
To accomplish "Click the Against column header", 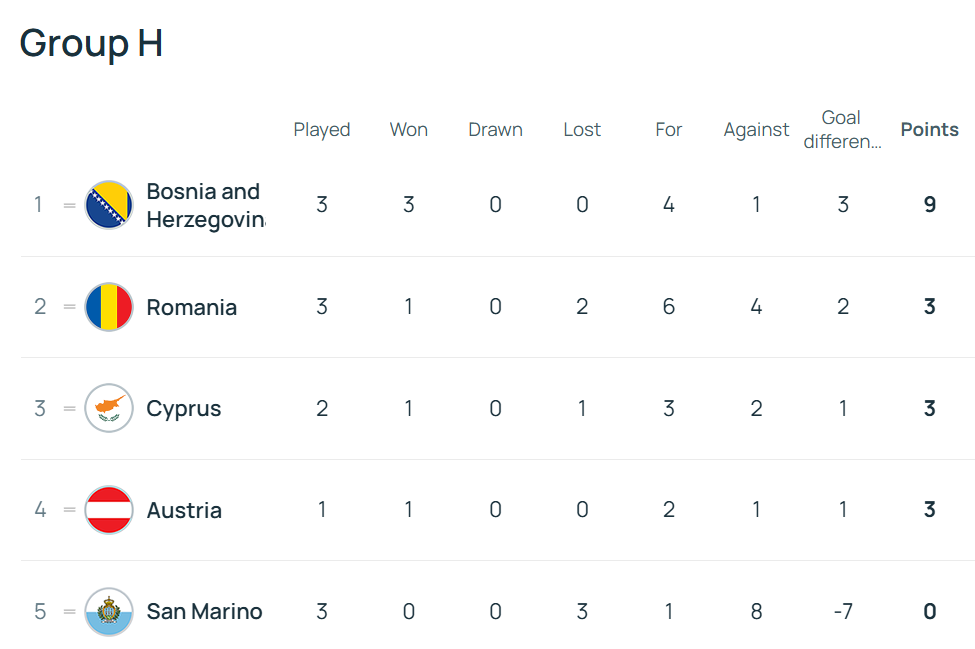I will coord(756,130).
